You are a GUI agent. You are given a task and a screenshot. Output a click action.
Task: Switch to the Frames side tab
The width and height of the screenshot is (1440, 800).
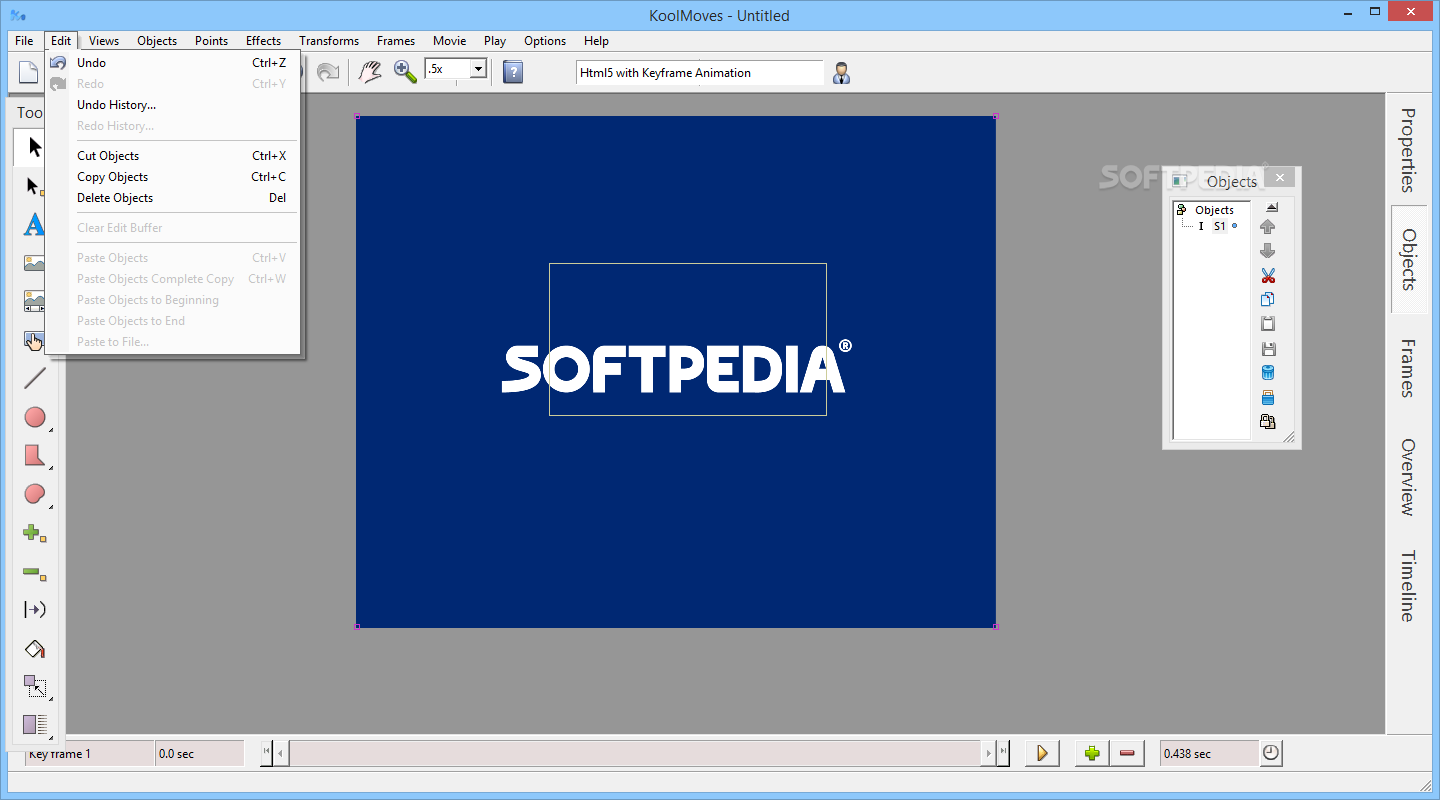pyautogui.click(x=1408, y=368)
